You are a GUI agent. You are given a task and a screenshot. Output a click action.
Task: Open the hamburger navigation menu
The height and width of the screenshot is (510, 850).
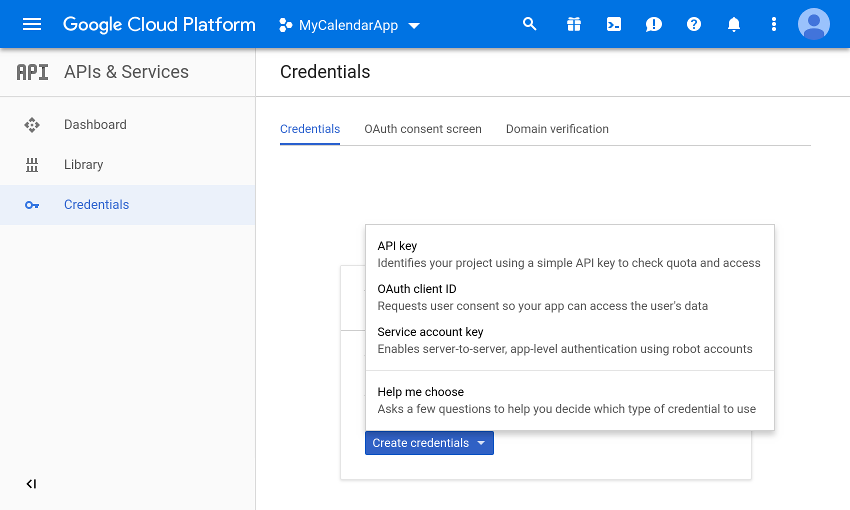pos(32,24)
